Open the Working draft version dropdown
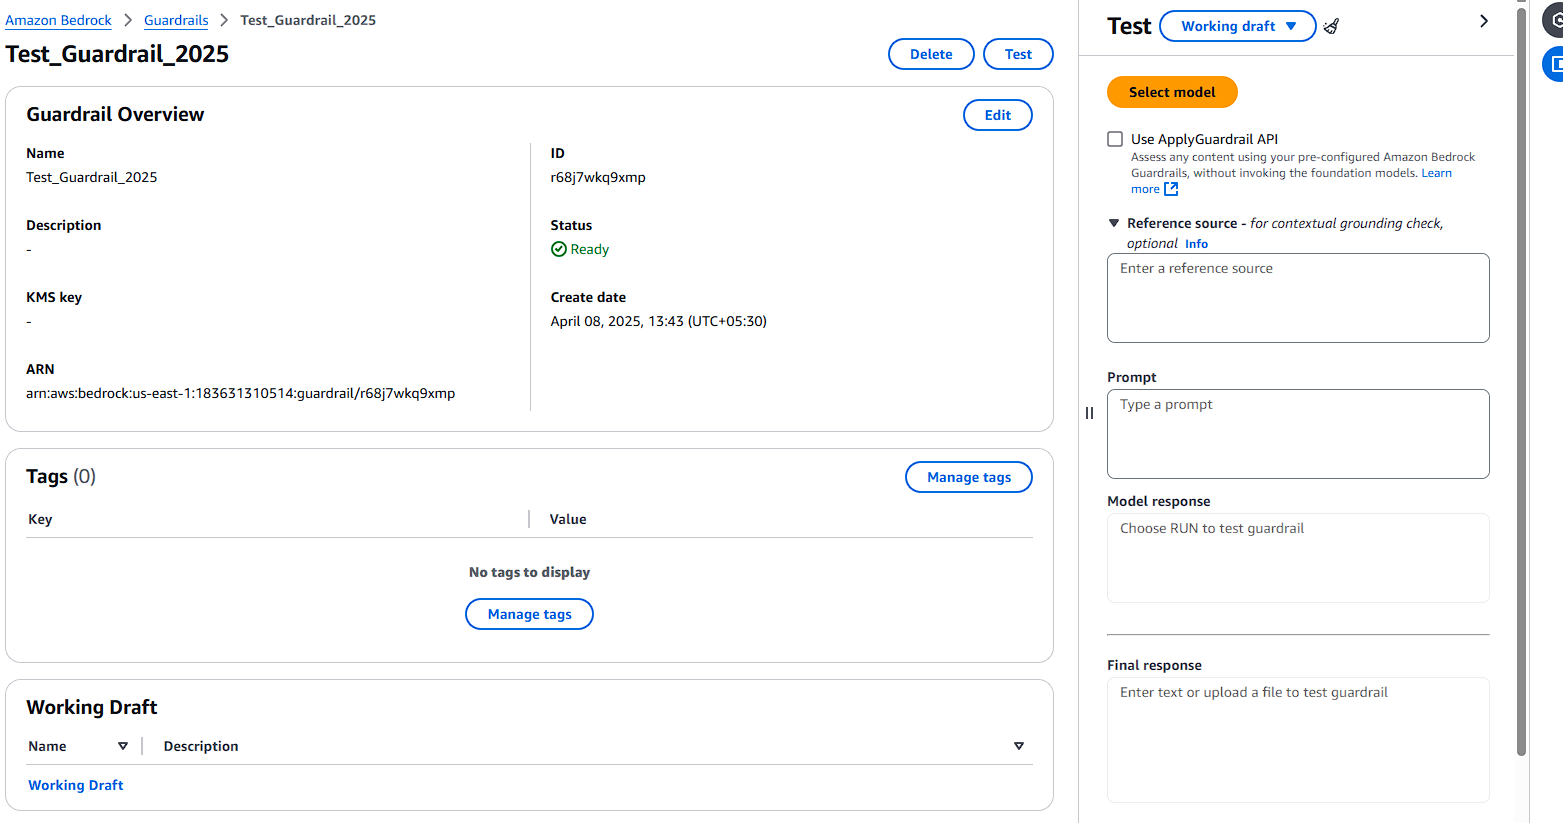 point(1238,26)
